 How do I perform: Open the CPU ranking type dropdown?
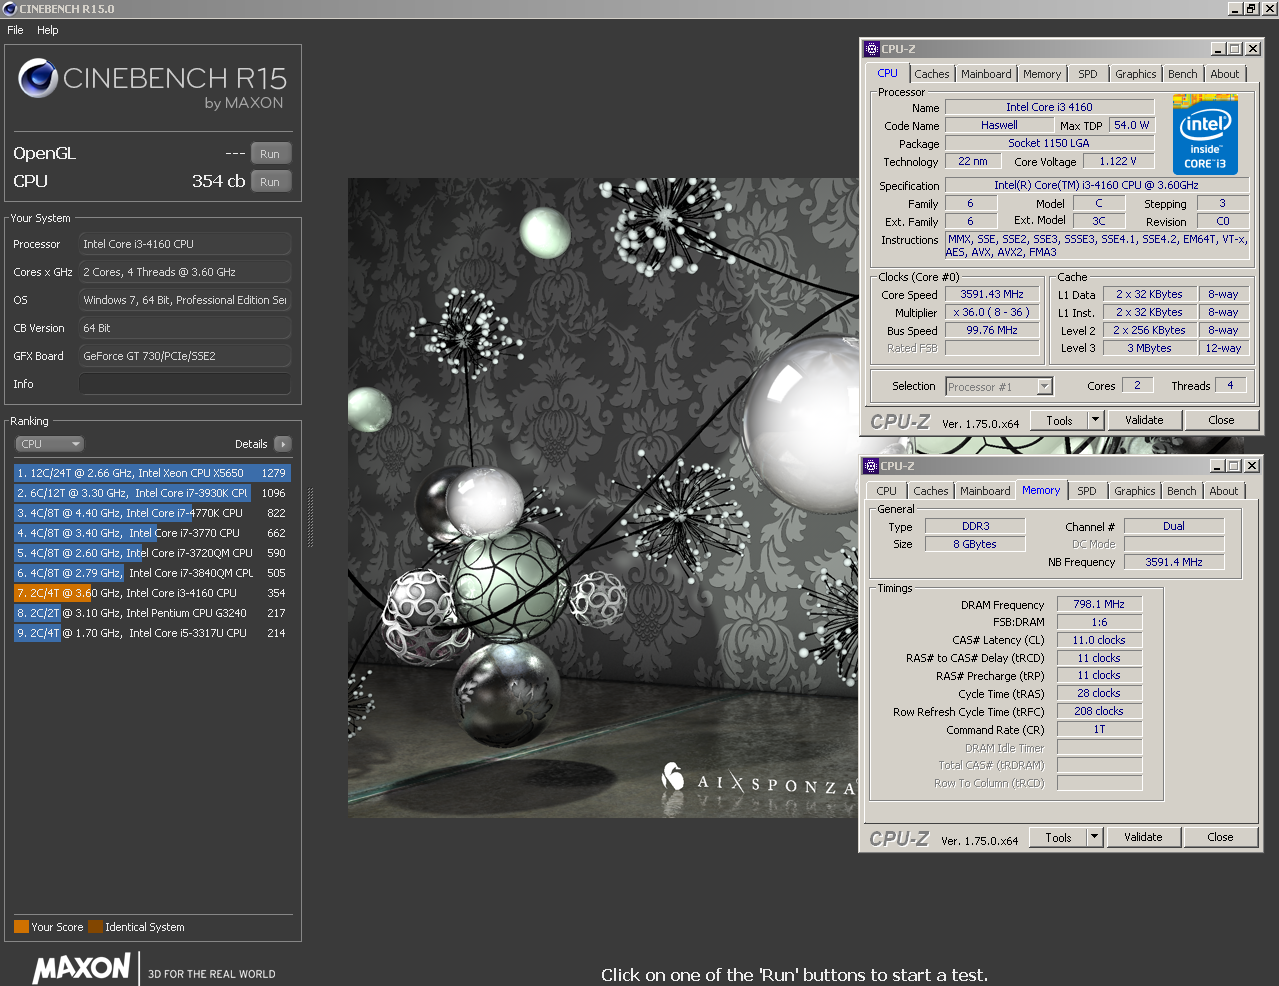click(49, 444)
